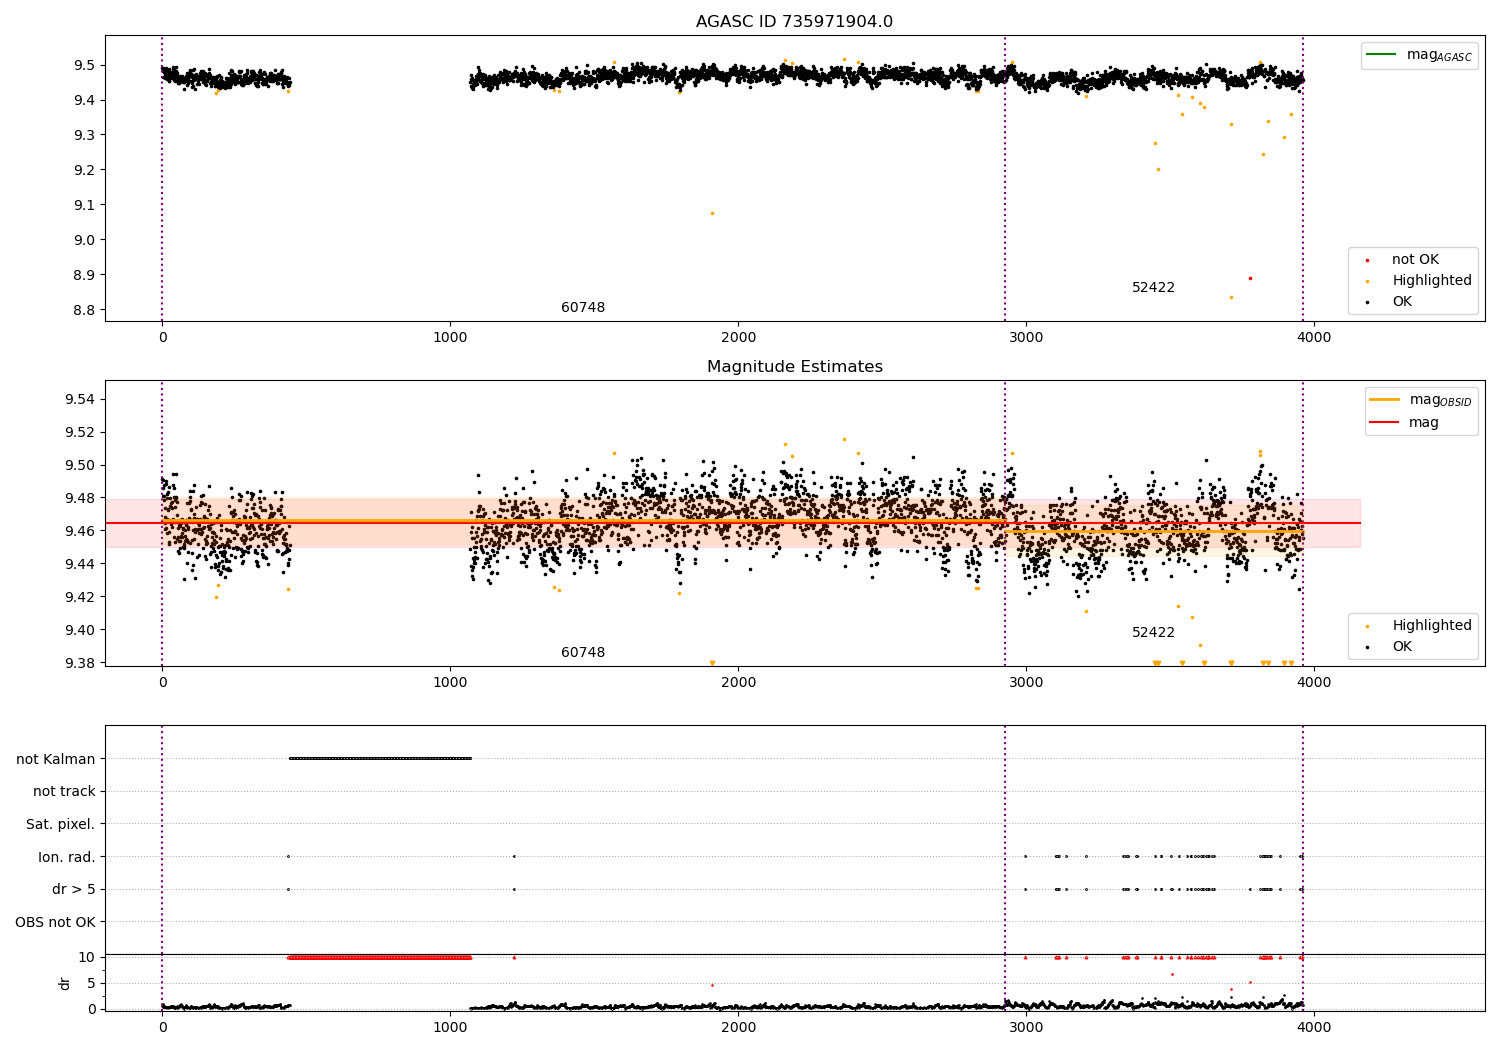
Task: Click OBSID label '52422' in middle plot
Action: 1153,633
